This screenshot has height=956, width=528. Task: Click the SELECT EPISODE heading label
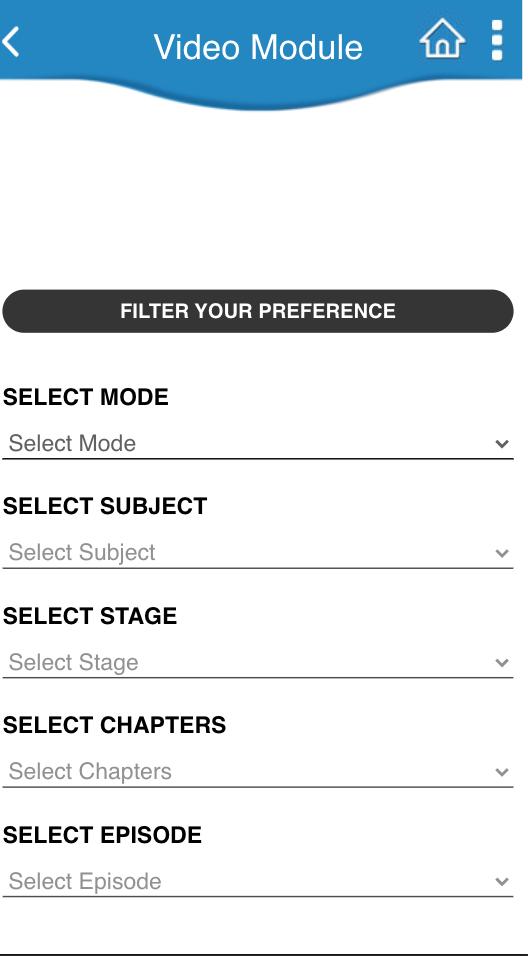(102, 835)
